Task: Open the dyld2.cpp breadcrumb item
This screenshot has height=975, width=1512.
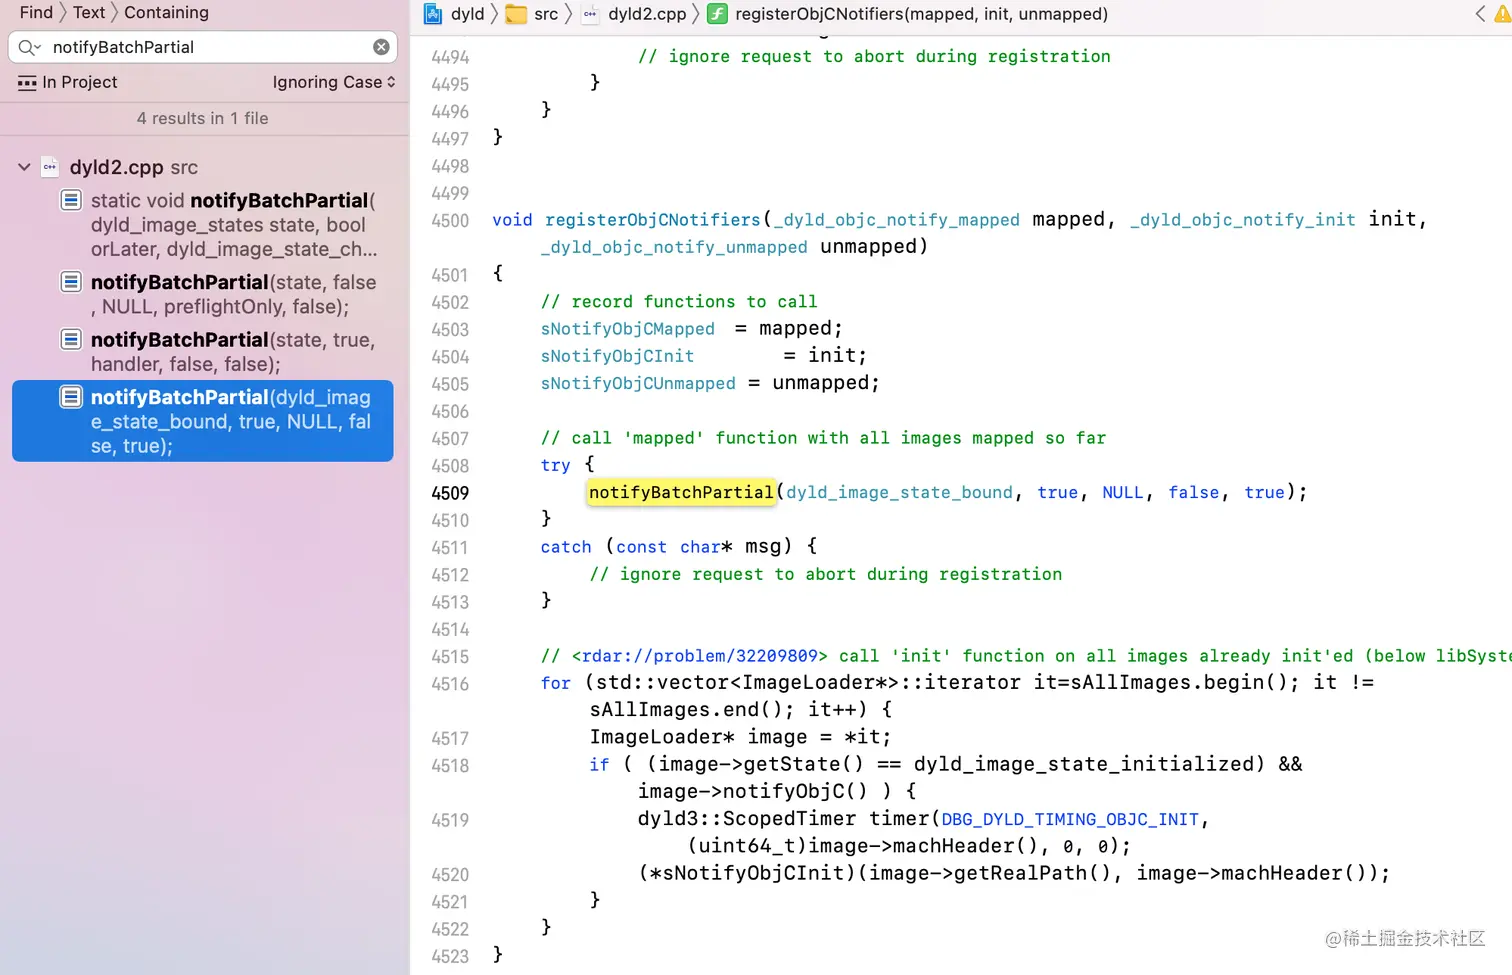Action: (647, 14)
